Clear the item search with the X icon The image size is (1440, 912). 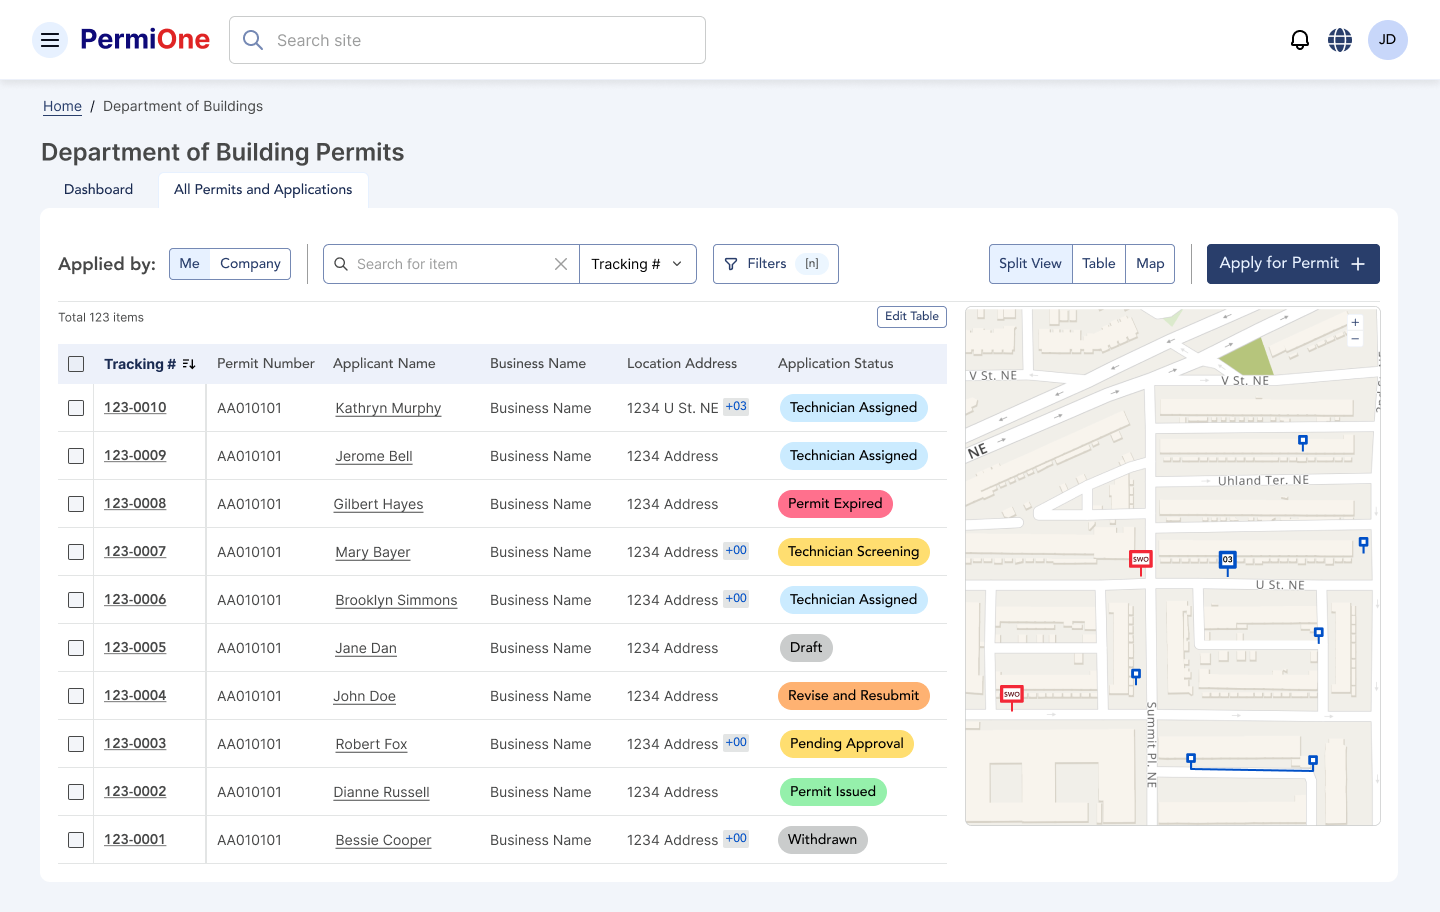(x=561, y=264)
